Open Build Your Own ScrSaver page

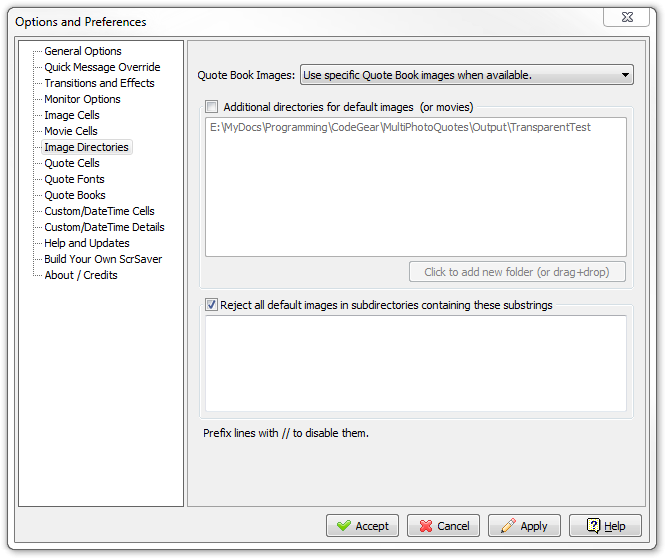click(103, 259)
